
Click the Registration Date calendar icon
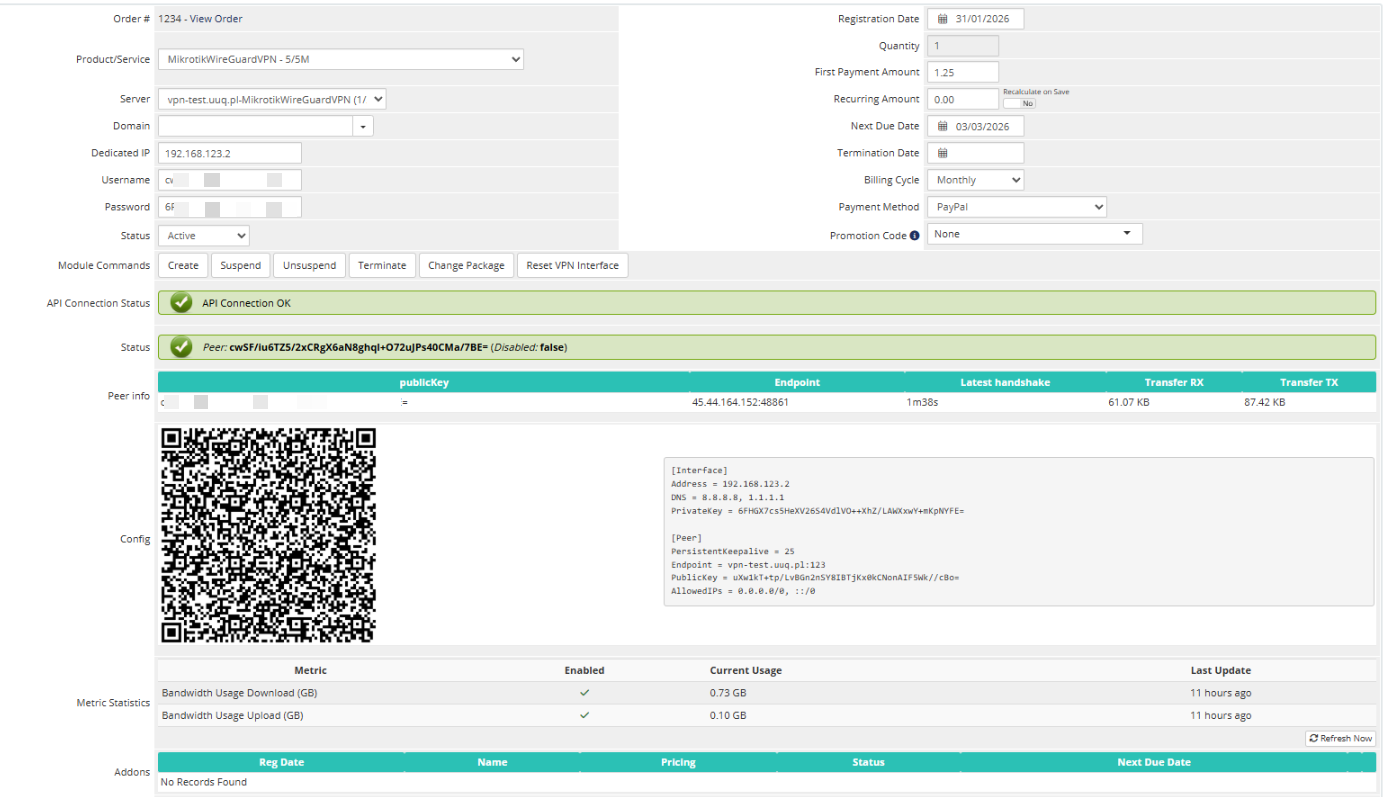(942, 19)
